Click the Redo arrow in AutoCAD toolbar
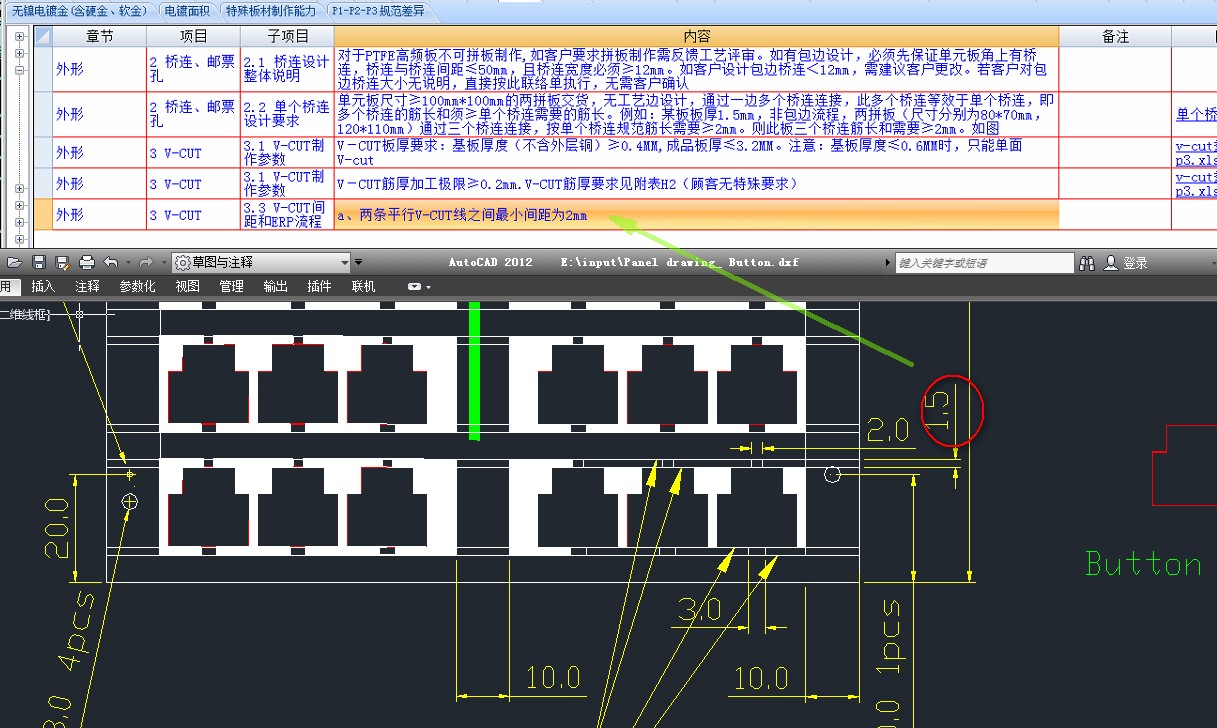 pyautogui.click(x=145, y=262)
